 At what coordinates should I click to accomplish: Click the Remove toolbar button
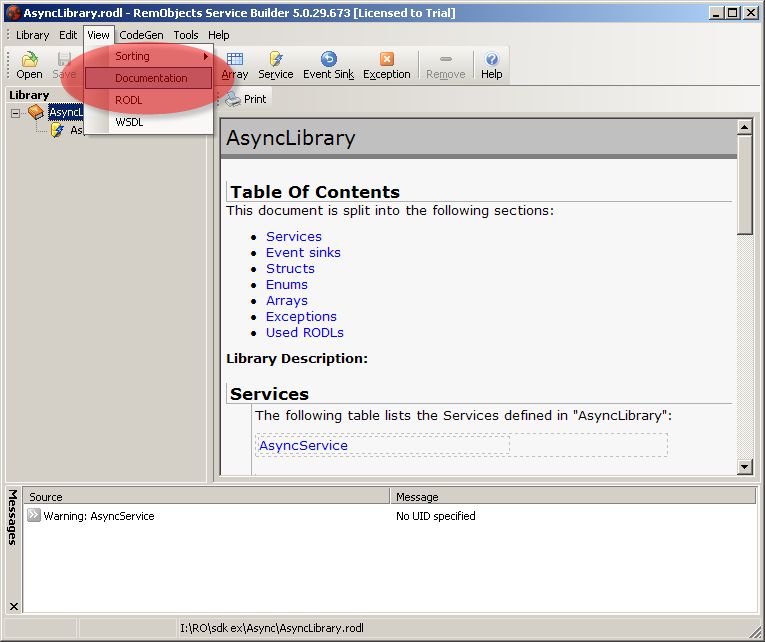pyautogui.click(x=445, y=66)
